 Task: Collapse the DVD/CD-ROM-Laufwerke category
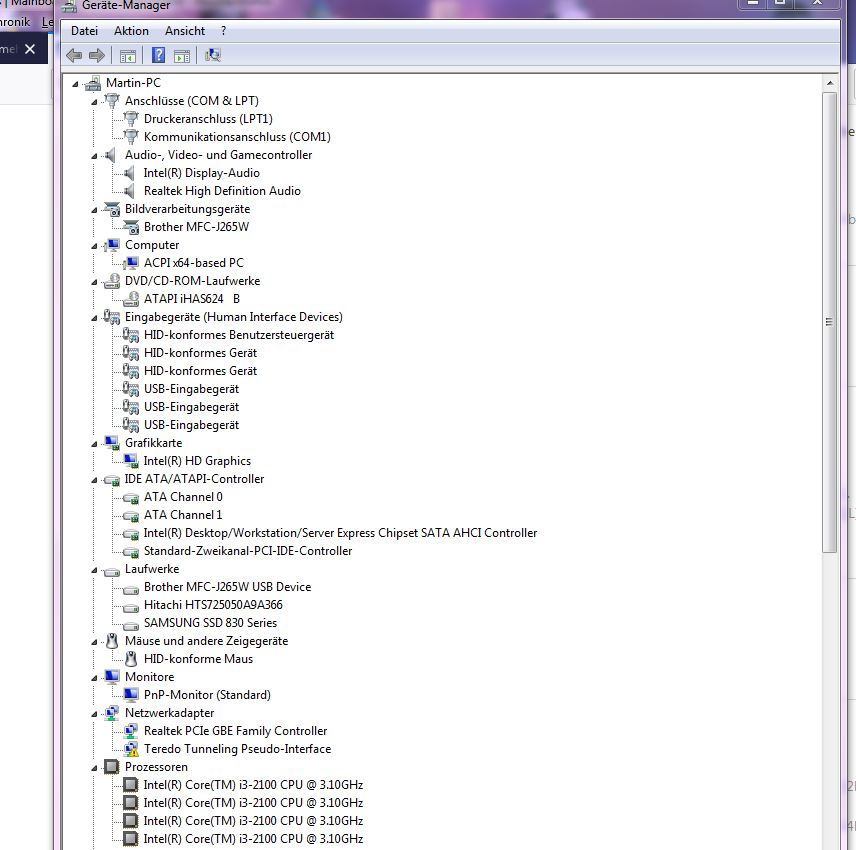[x=94, y=282]
